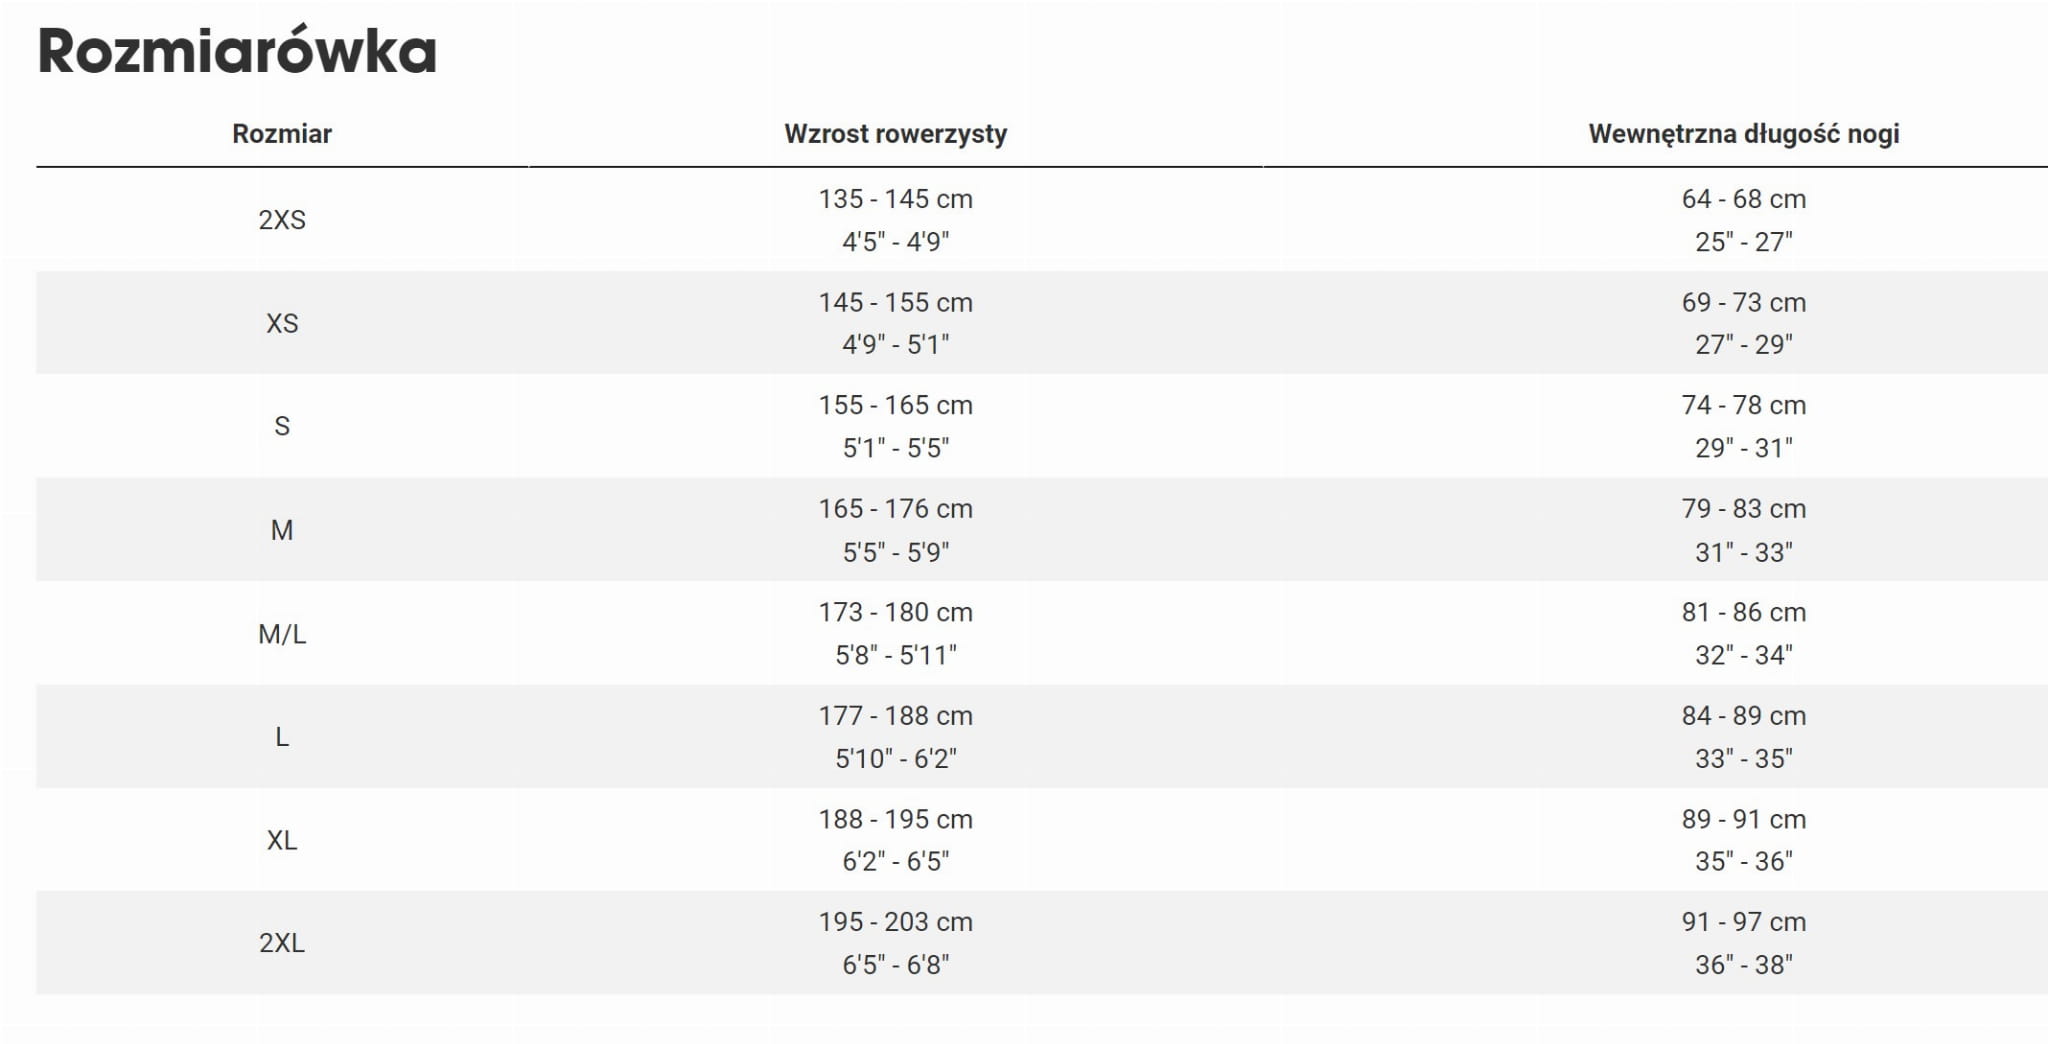Select the XL size cell
The image size is (2048, 1044).
click(x=282, y=840)
